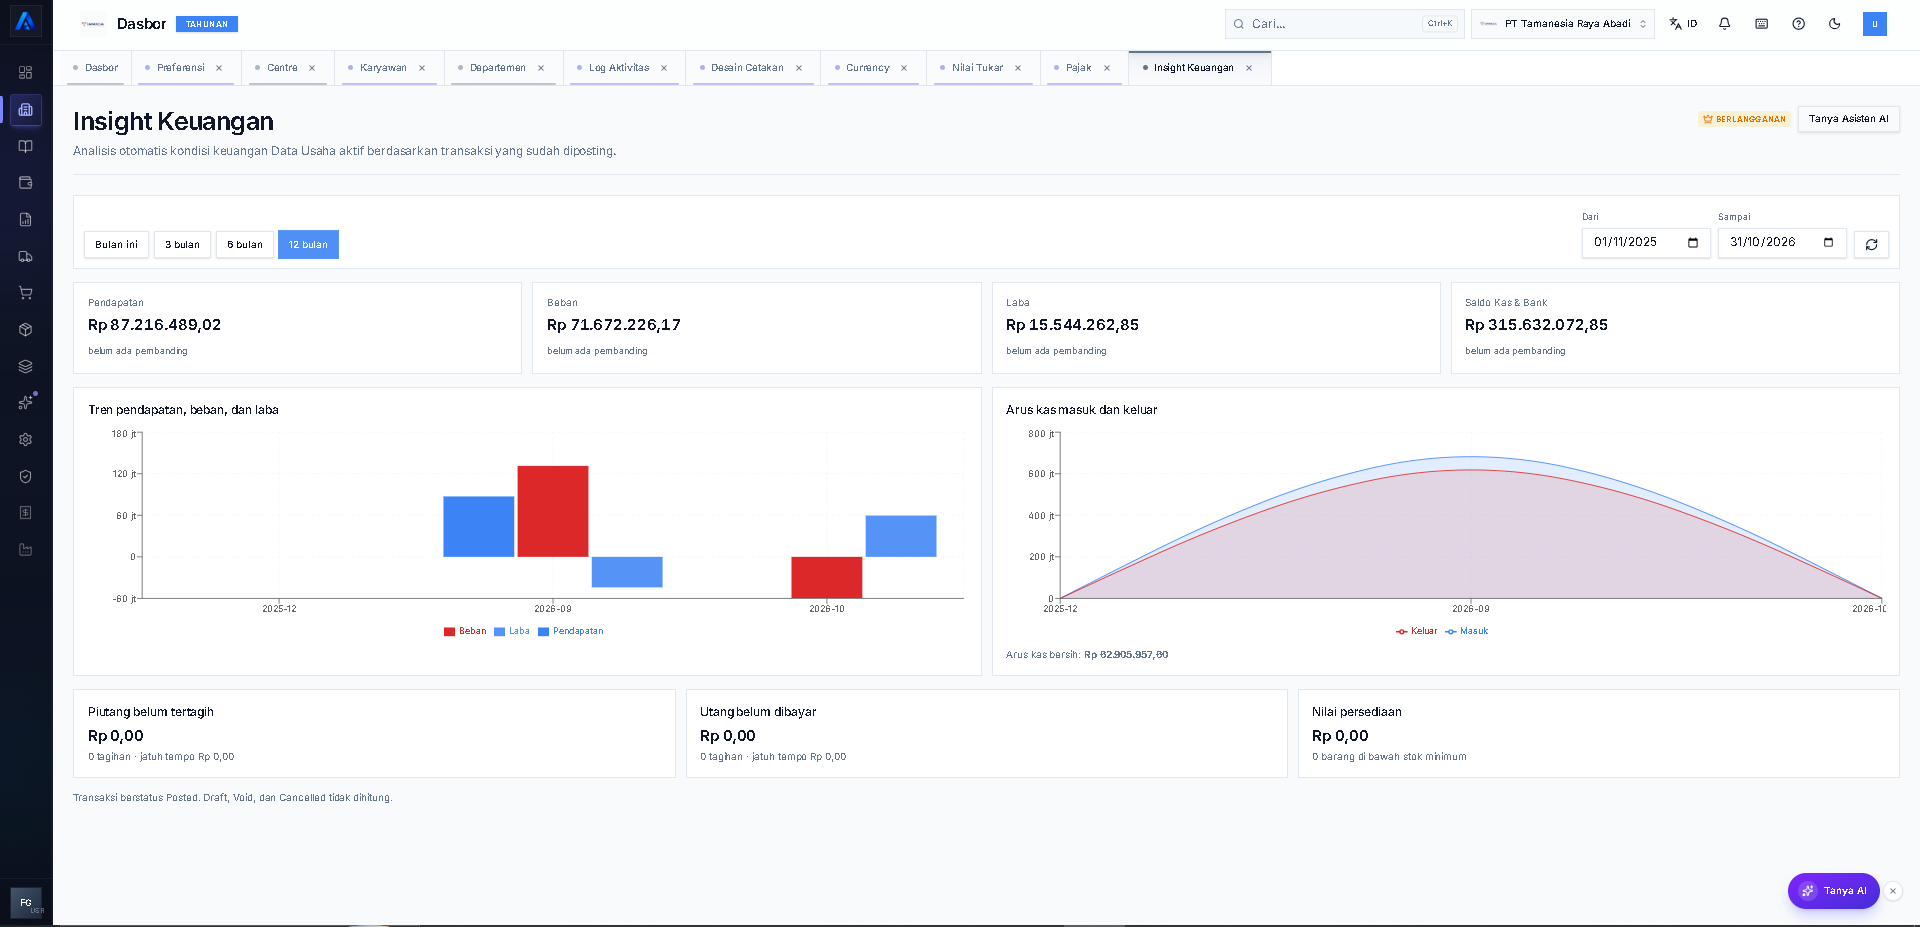This screenshot has width=1920, height=927.
Task: Focus the Cari search field
Action: (1344, 24)
